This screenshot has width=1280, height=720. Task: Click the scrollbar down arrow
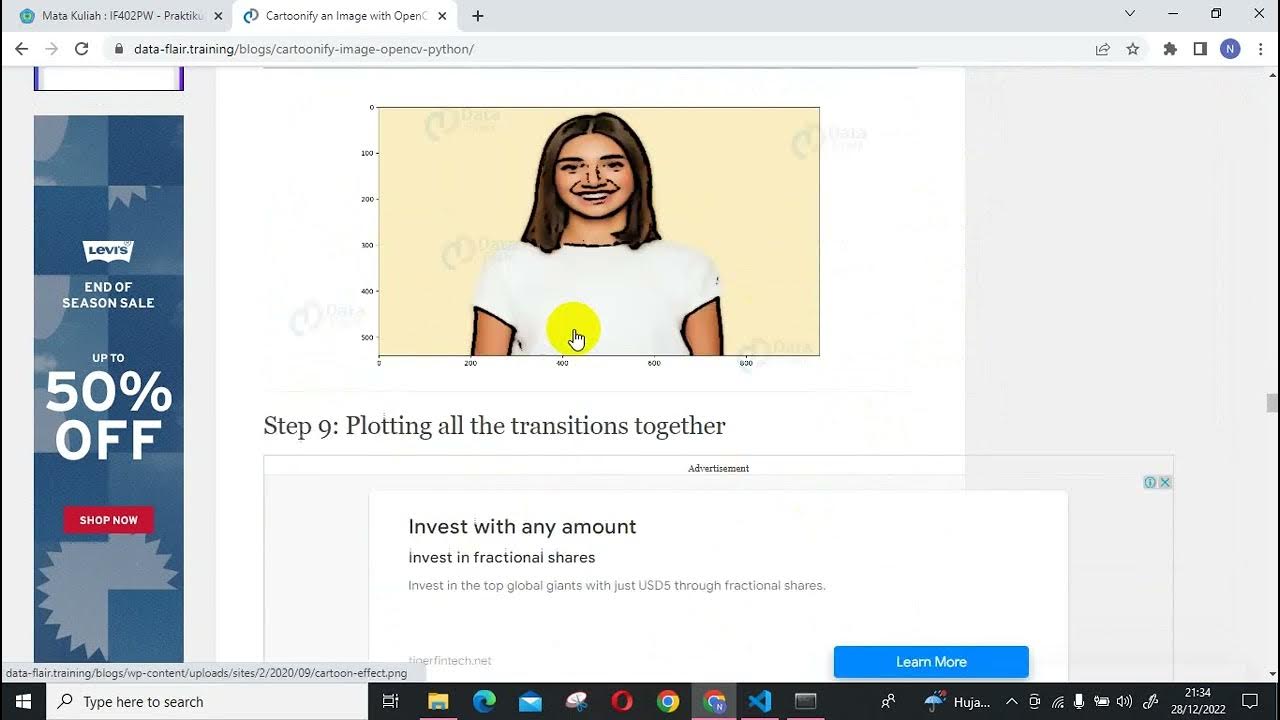coord(1272,674)
